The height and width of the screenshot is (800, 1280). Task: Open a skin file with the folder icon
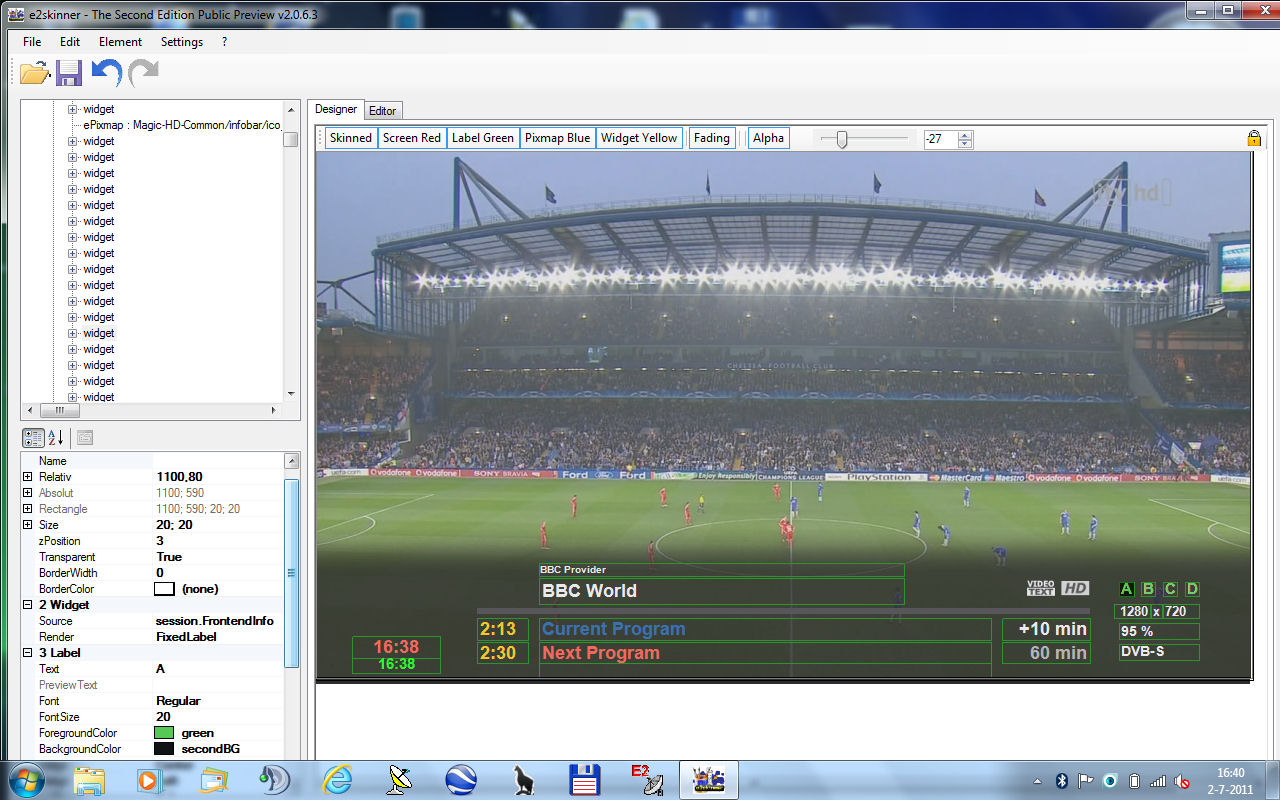tap(35, 72)
